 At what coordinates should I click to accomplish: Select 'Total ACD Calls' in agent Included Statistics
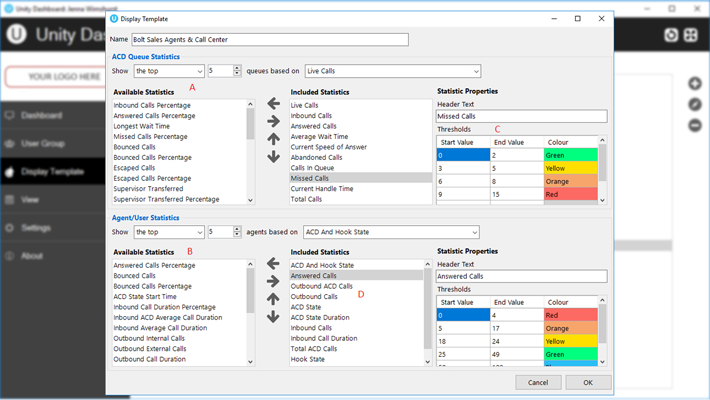point(314,348)
